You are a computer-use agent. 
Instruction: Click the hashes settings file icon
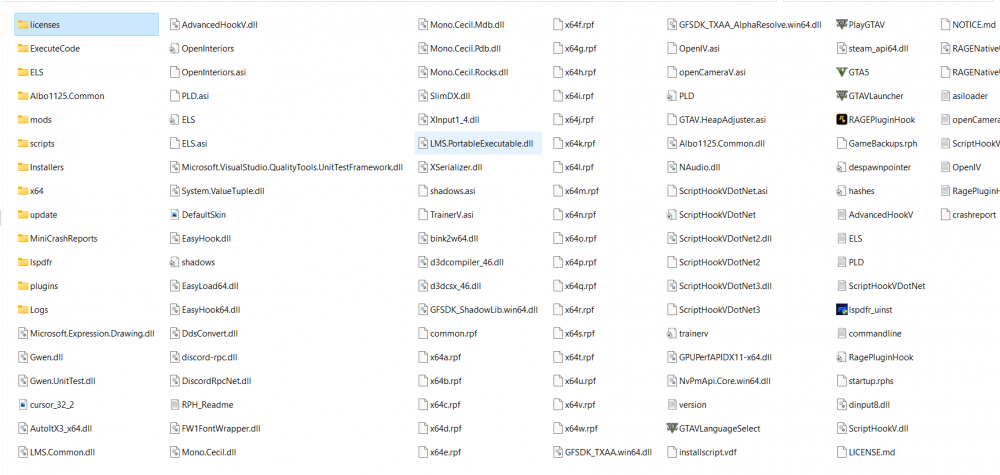point(841,191)
